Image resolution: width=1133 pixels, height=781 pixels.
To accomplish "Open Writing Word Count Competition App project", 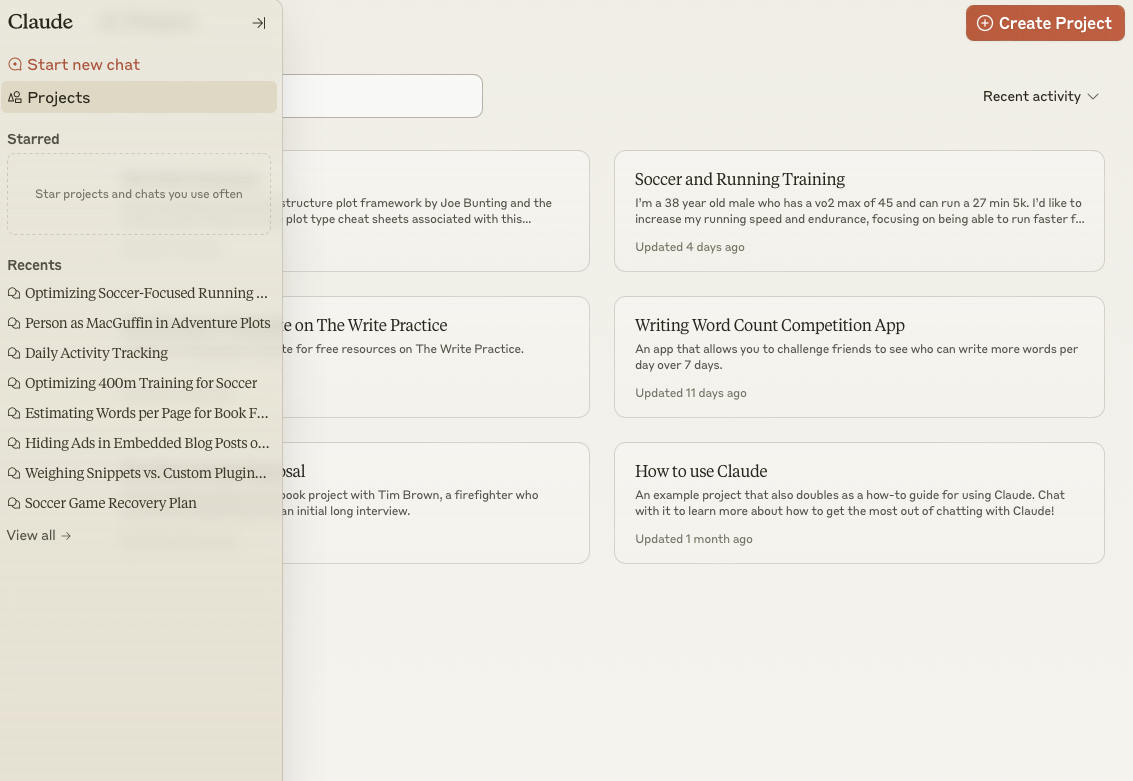I will pyautogui.click(x=859, y=357).
